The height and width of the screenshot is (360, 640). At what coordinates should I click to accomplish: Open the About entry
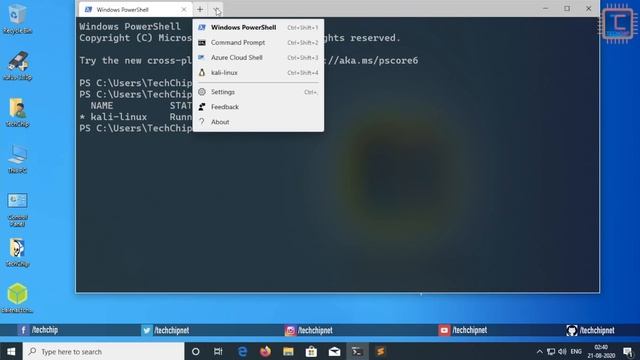coord(258,122)
